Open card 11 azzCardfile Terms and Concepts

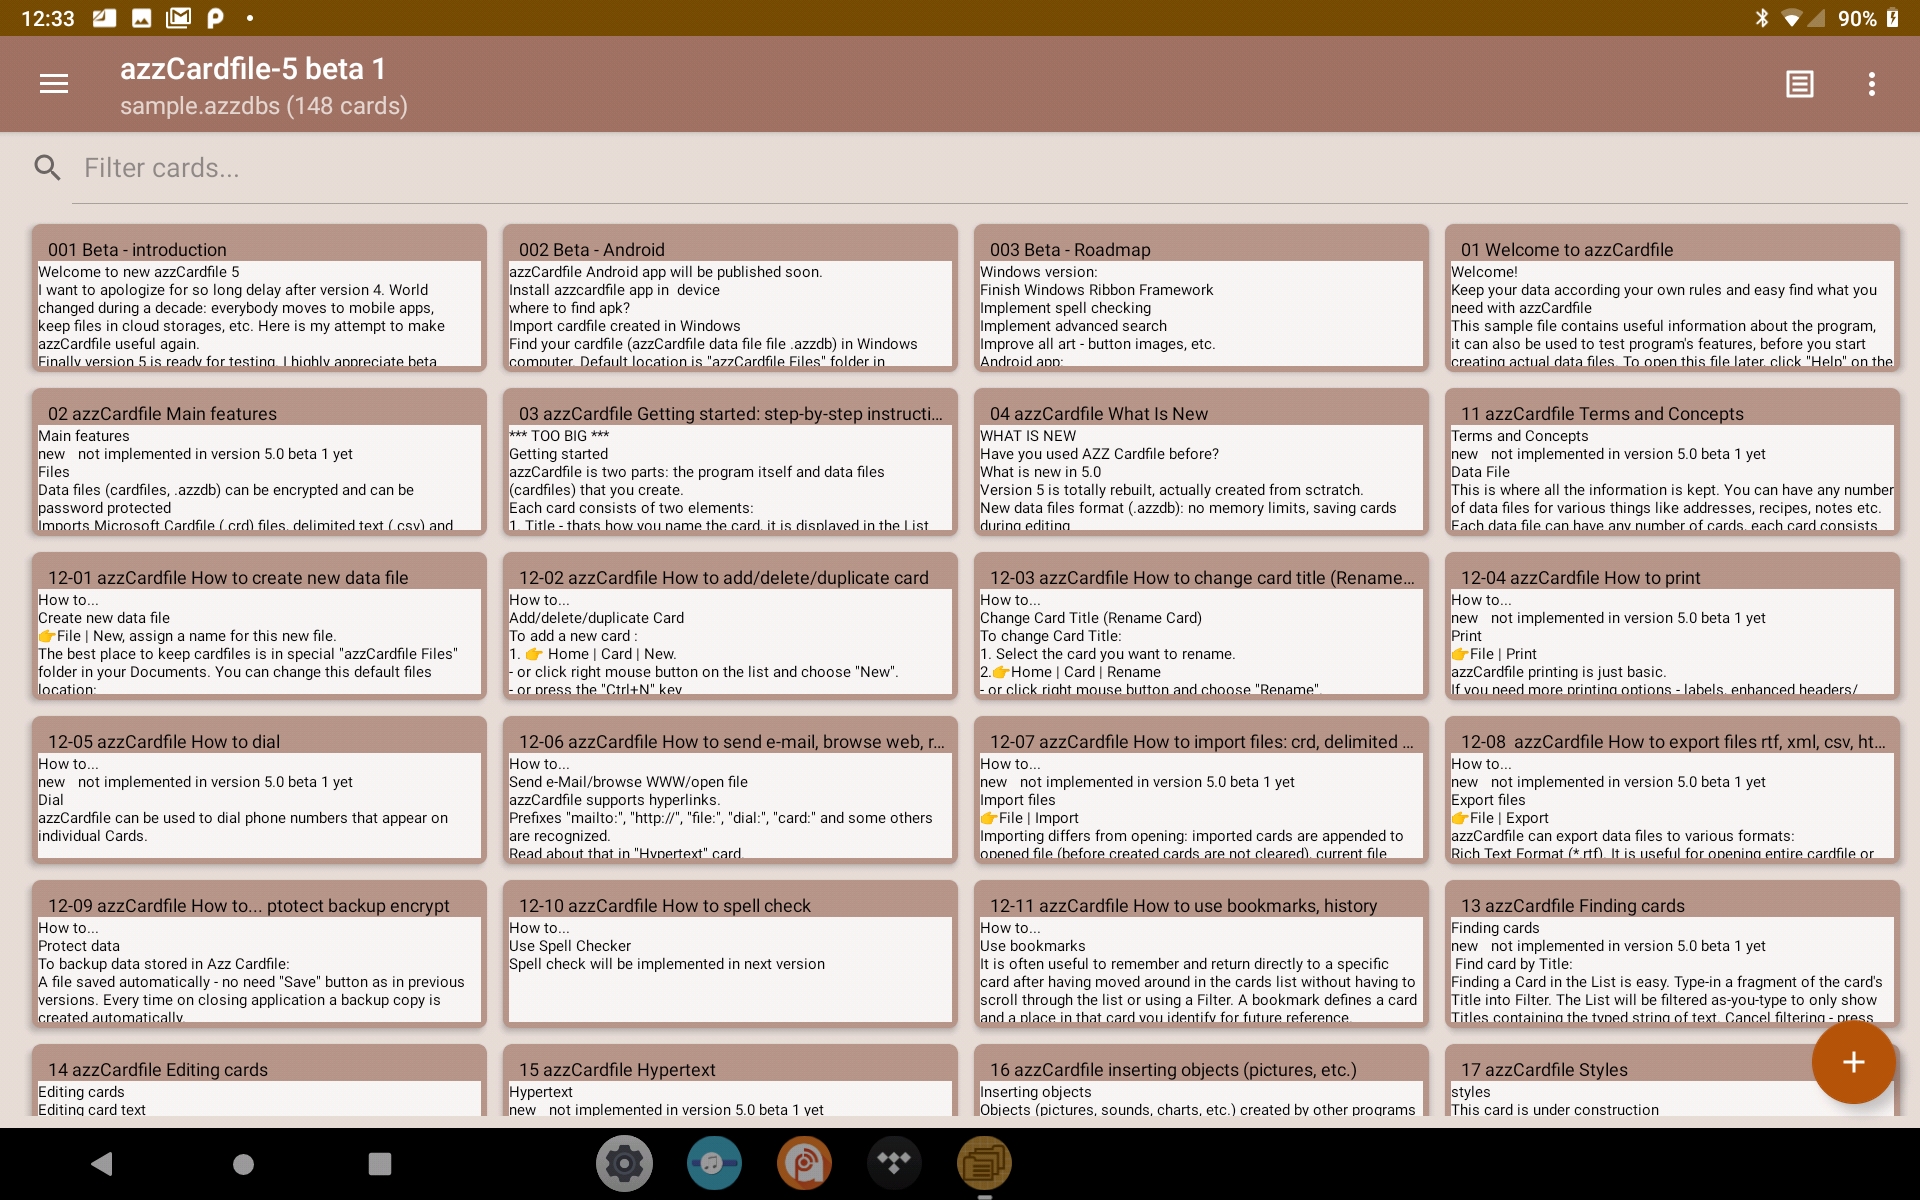pos(1672,461)
